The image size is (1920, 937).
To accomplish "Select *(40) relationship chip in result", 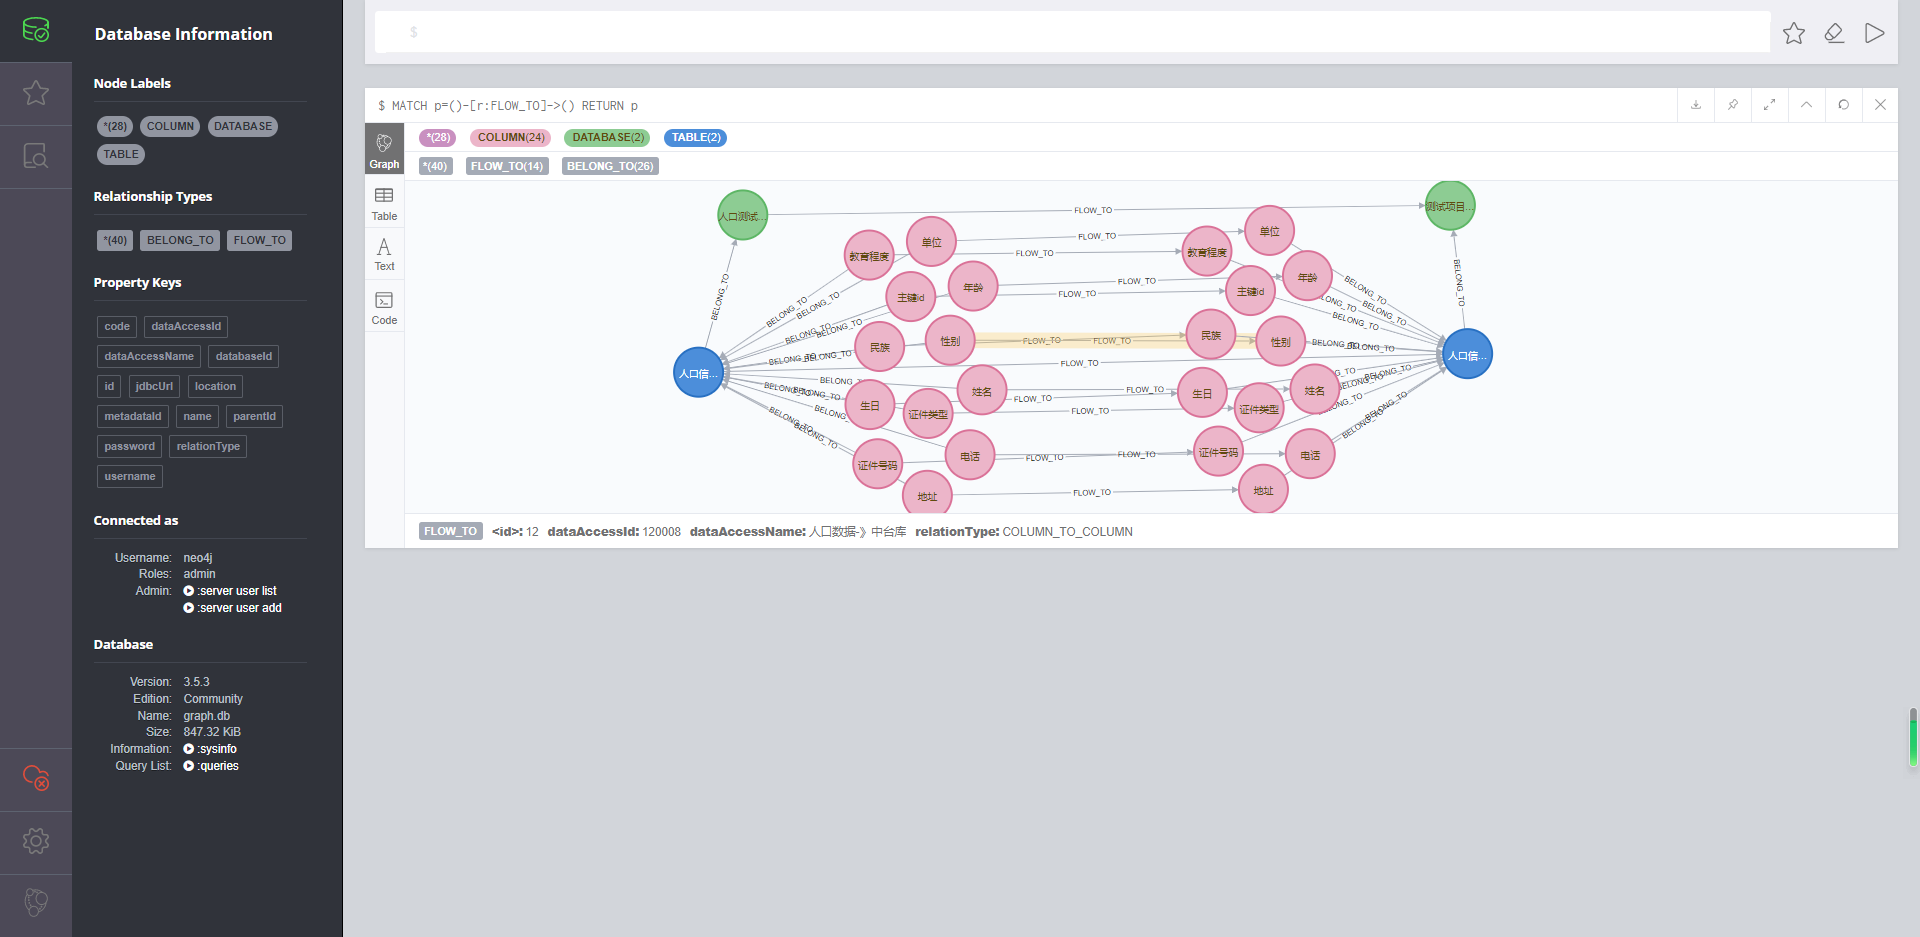I will click(x=435, y=166).
